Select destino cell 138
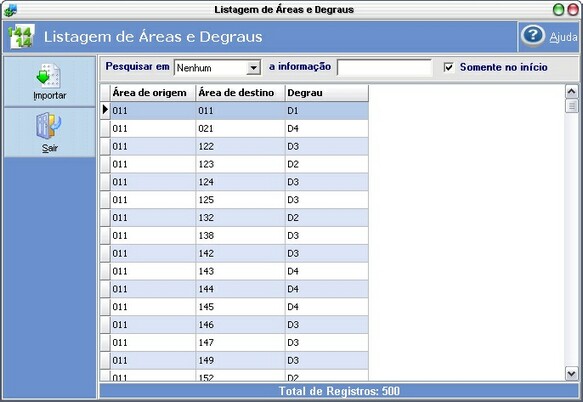The image size is (583, 402). click(x=240, y=235)
